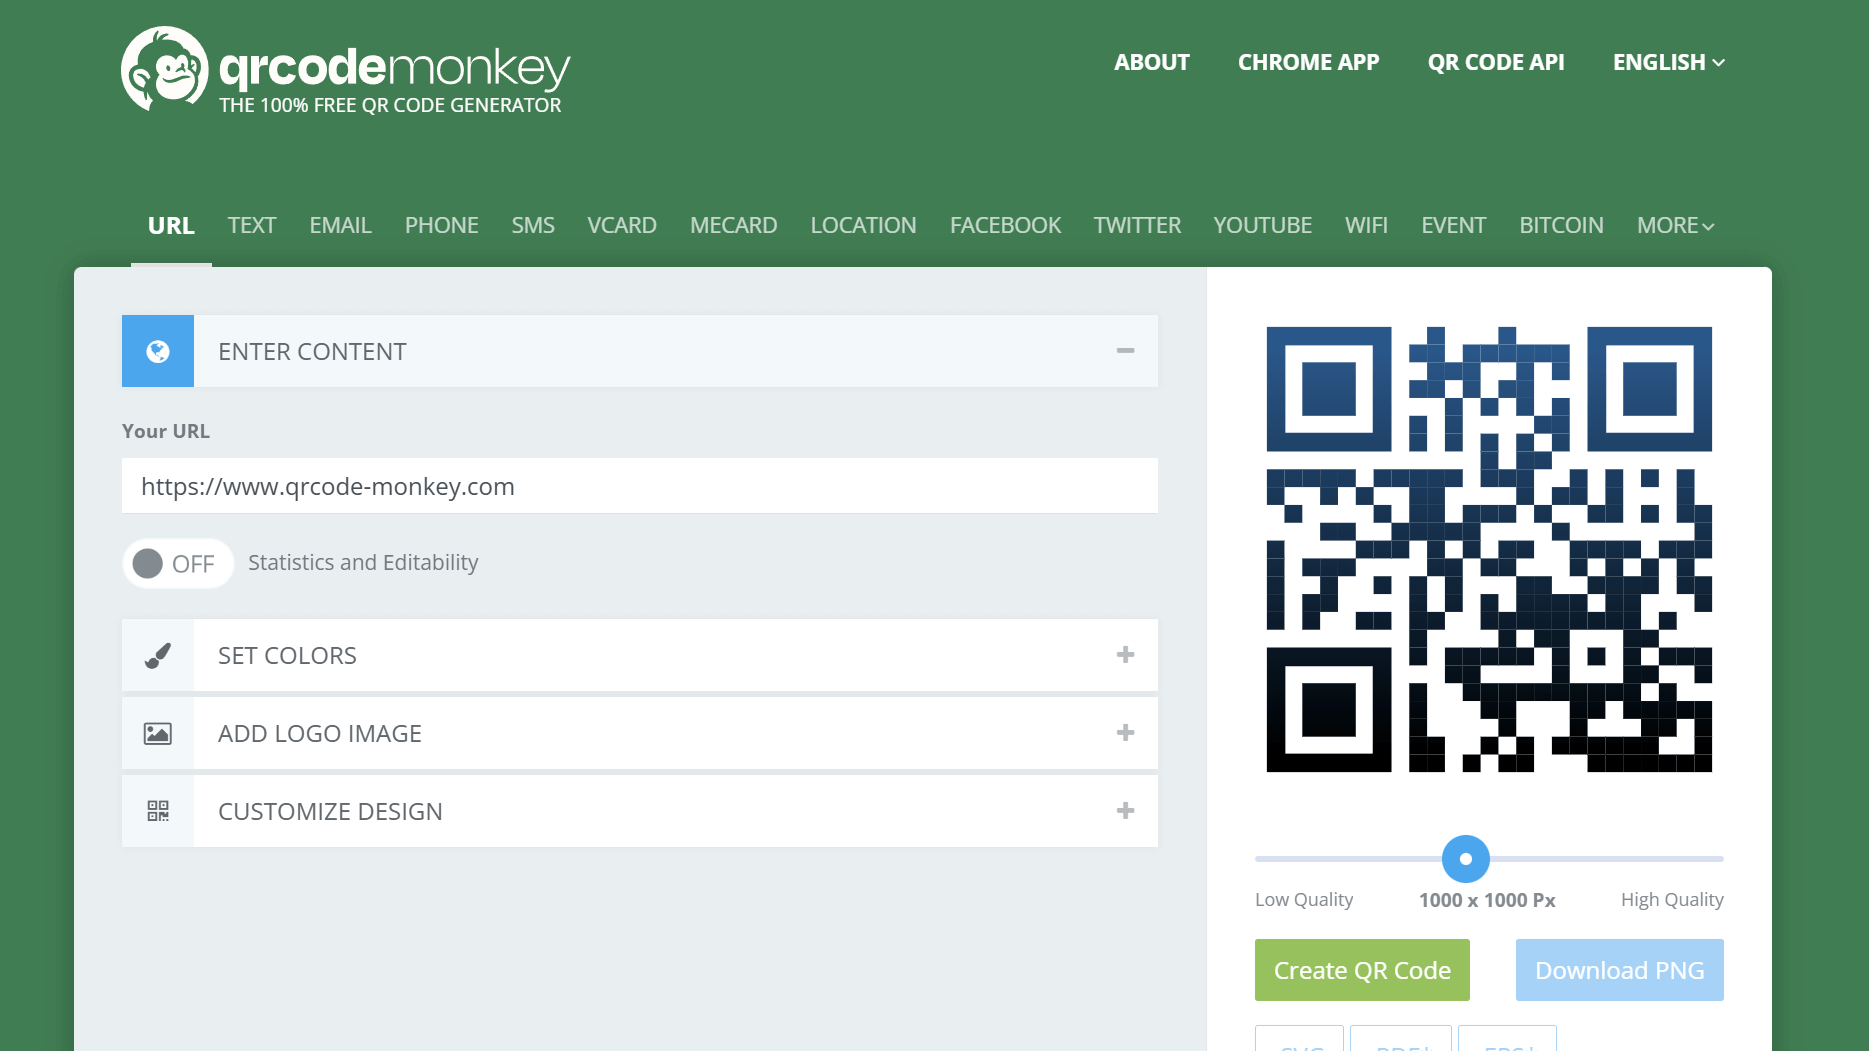The height and width of the screenshot is (1051, 1869).
Task: Collapse Enter Content using the minus icon
Action: click(1125, 351)
